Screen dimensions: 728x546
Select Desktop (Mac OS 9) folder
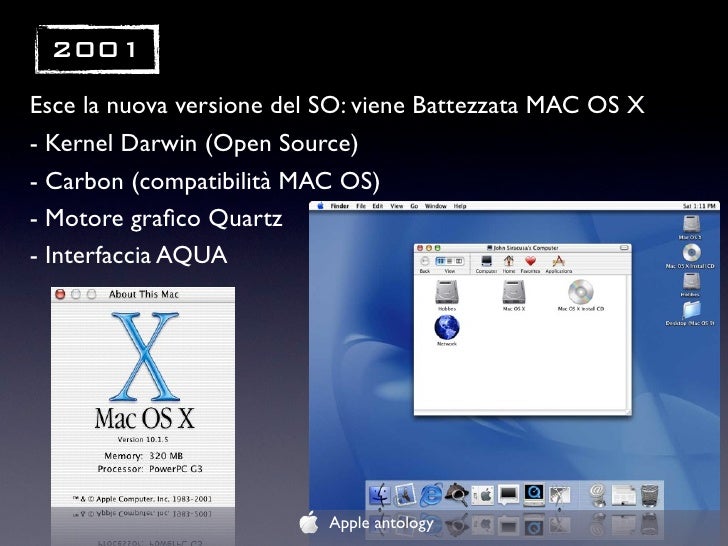pyautogui.click(x=690, y=313)
